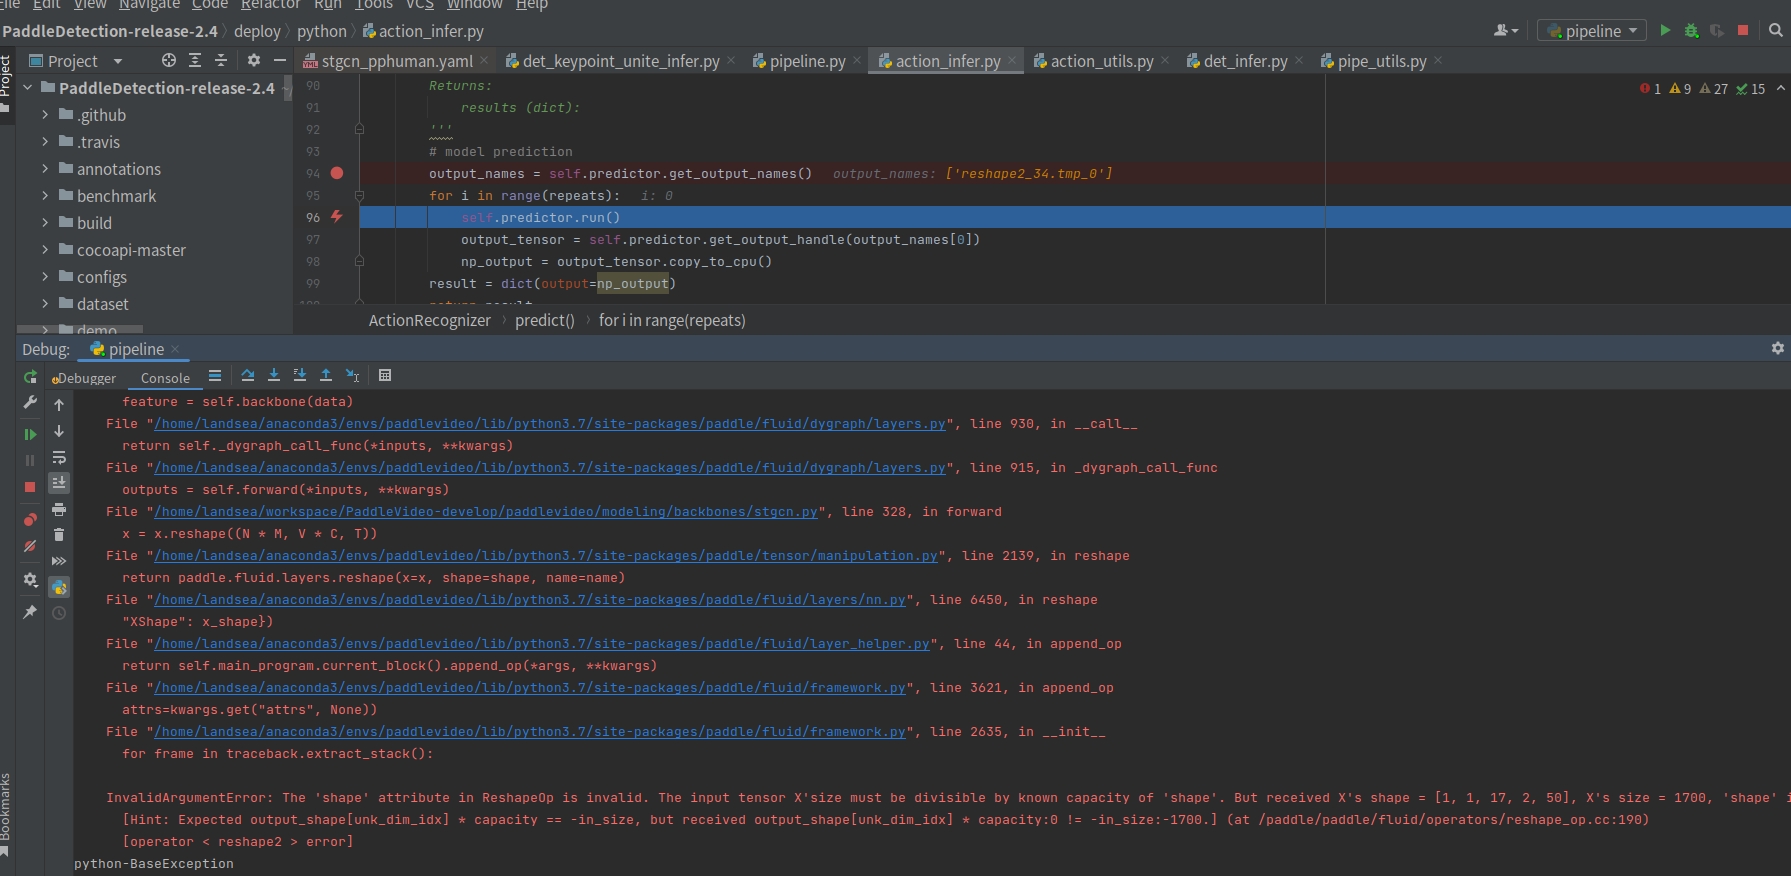Image resolution: width=1791 pixels, height=876 pixels.
Task: Expand the .github folder
Action: click(x=45, y=115)
